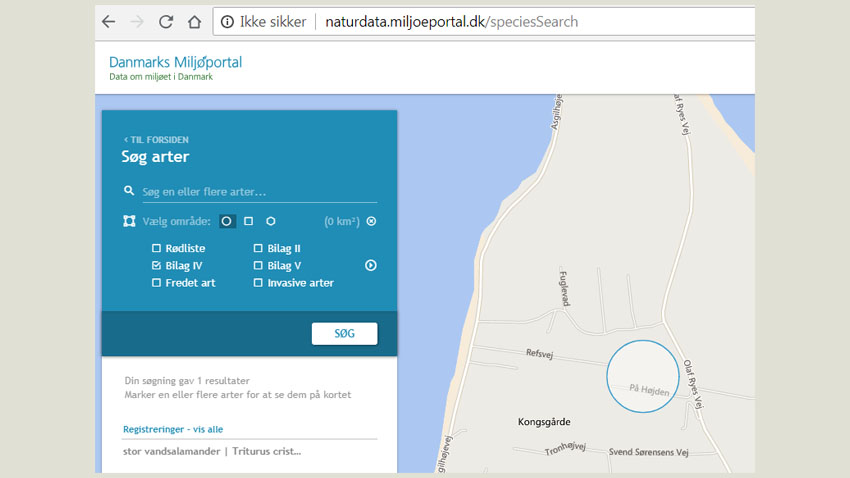The image size is (850, 478).
Task: Select the stor vandsalamander result
Action: 211,451
